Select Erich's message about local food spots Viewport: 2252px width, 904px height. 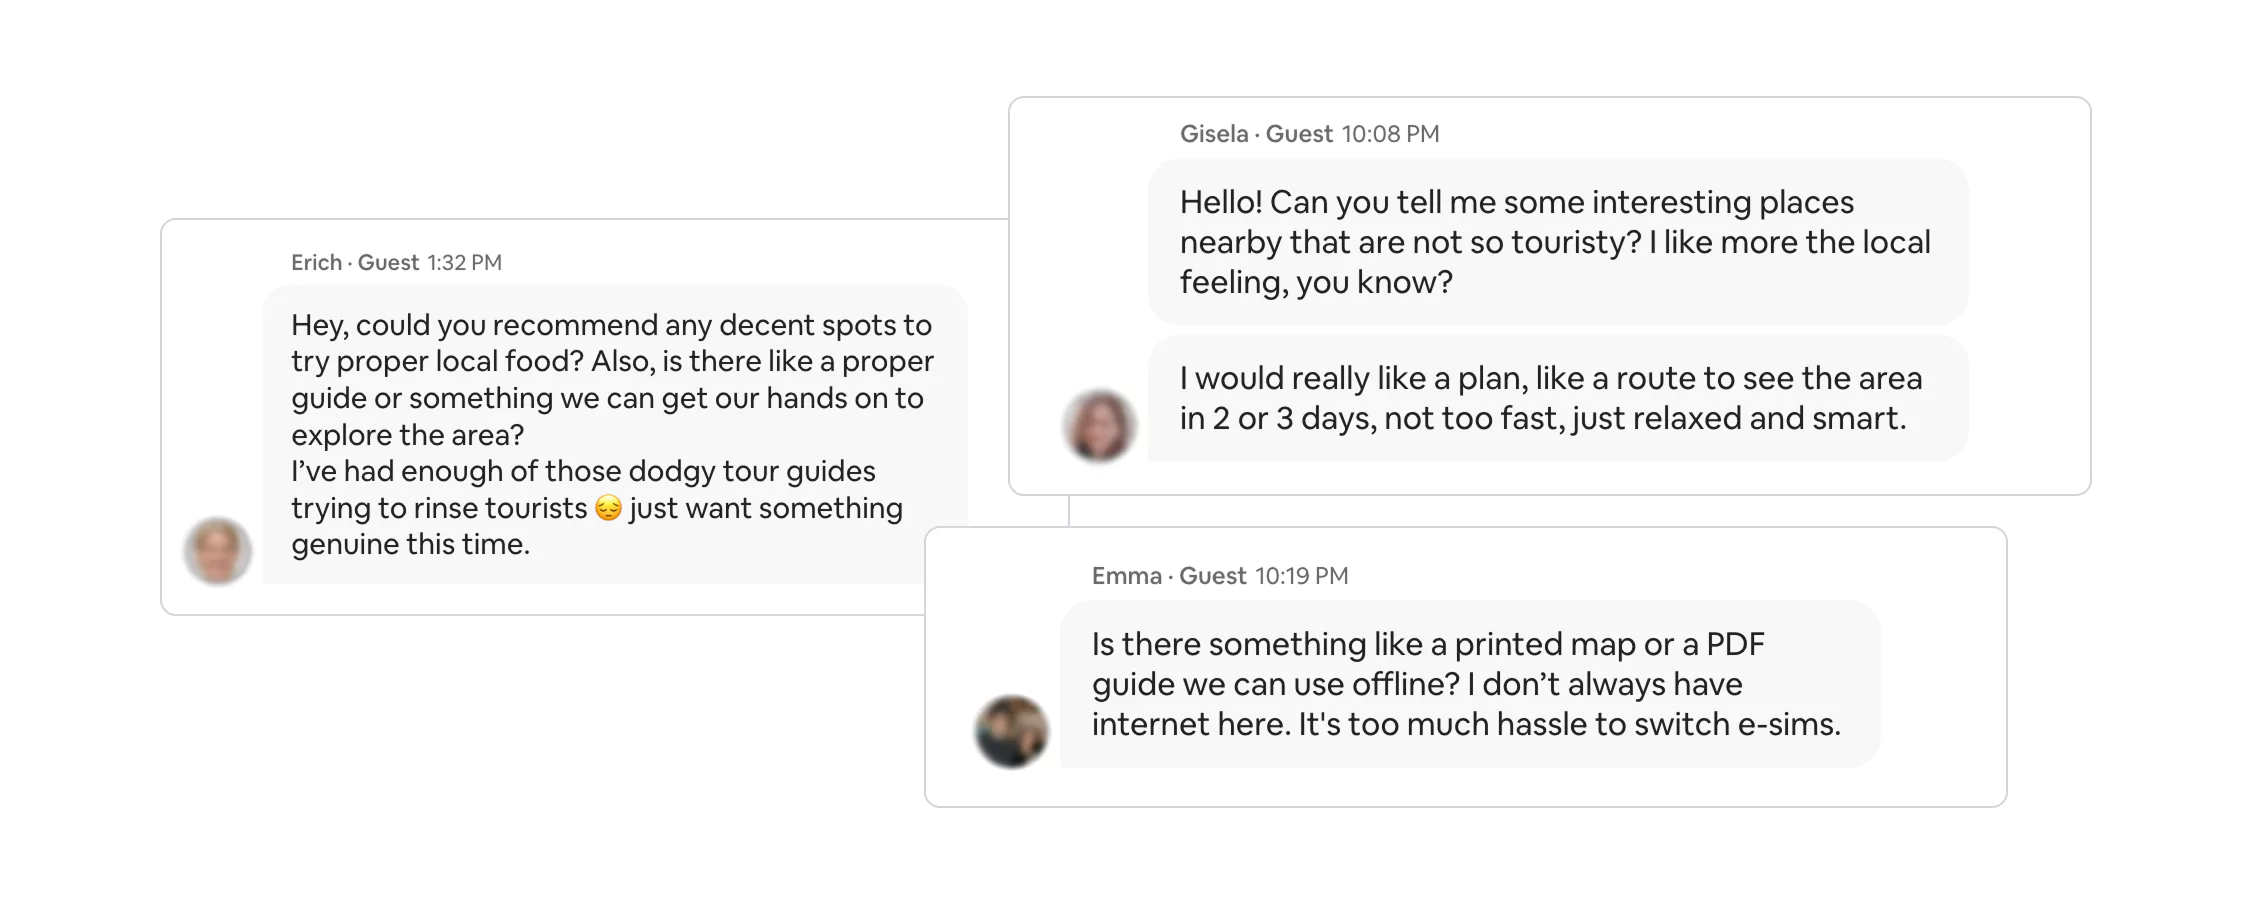pos(612,434)
